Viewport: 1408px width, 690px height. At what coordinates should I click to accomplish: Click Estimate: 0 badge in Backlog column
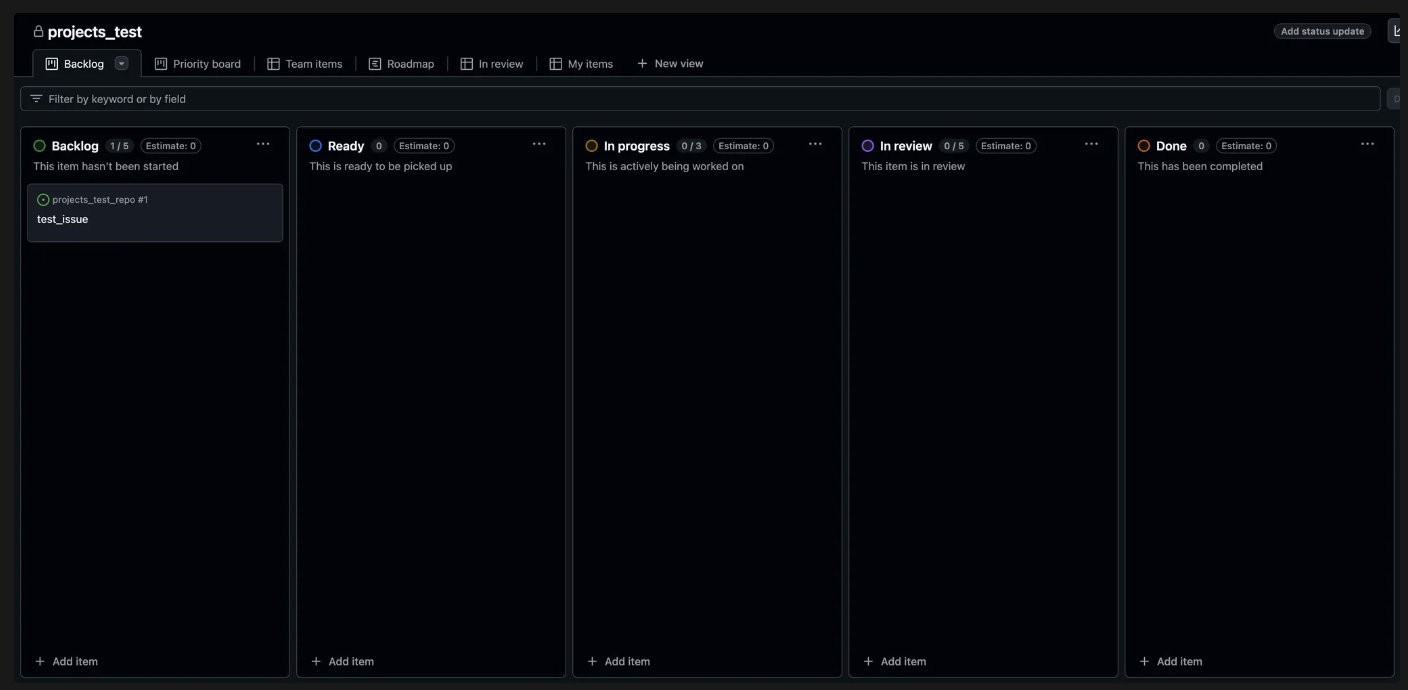pyautogui.click(x=171, y=146)
